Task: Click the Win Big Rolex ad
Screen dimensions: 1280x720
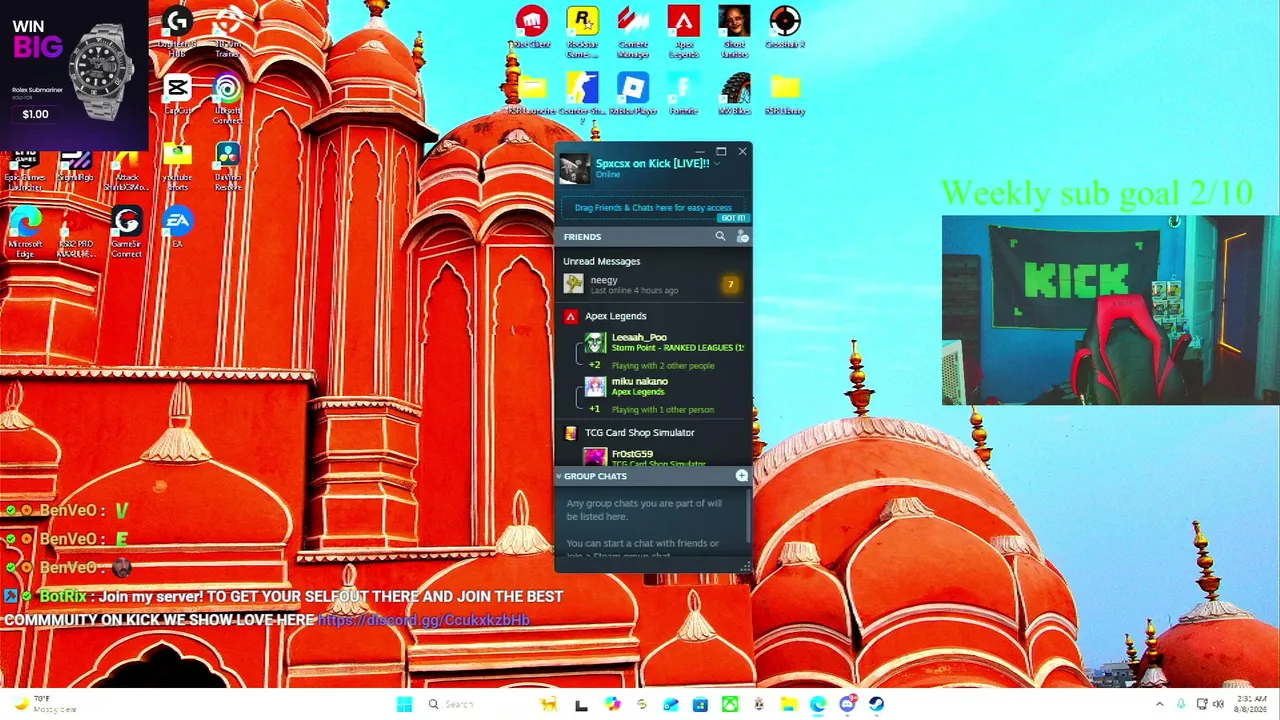Action: point(74,75)
